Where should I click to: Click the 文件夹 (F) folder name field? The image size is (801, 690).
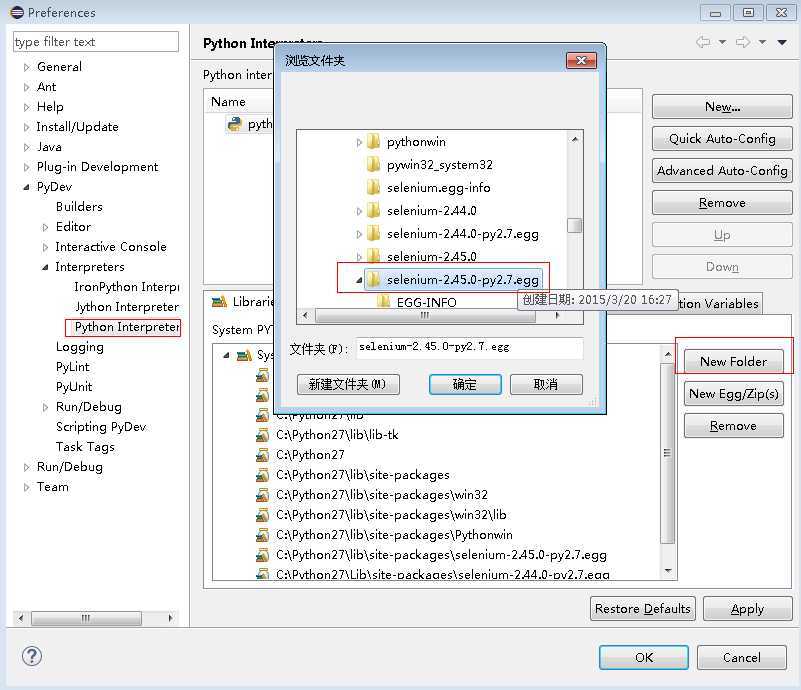[x=469, y=347]
